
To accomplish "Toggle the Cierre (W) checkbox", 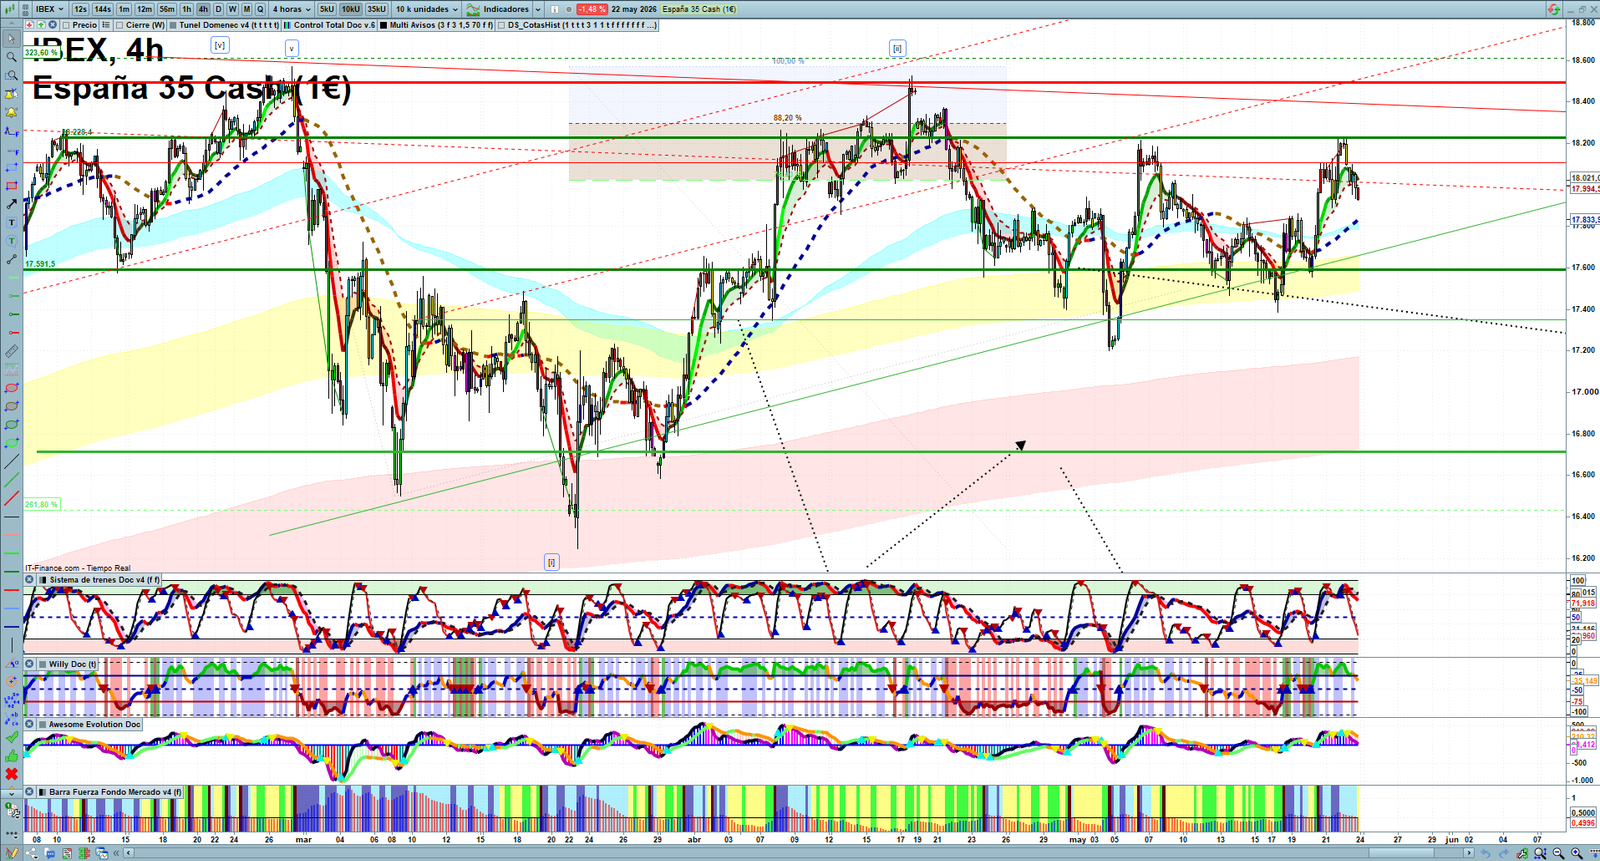I will [119, 25].
